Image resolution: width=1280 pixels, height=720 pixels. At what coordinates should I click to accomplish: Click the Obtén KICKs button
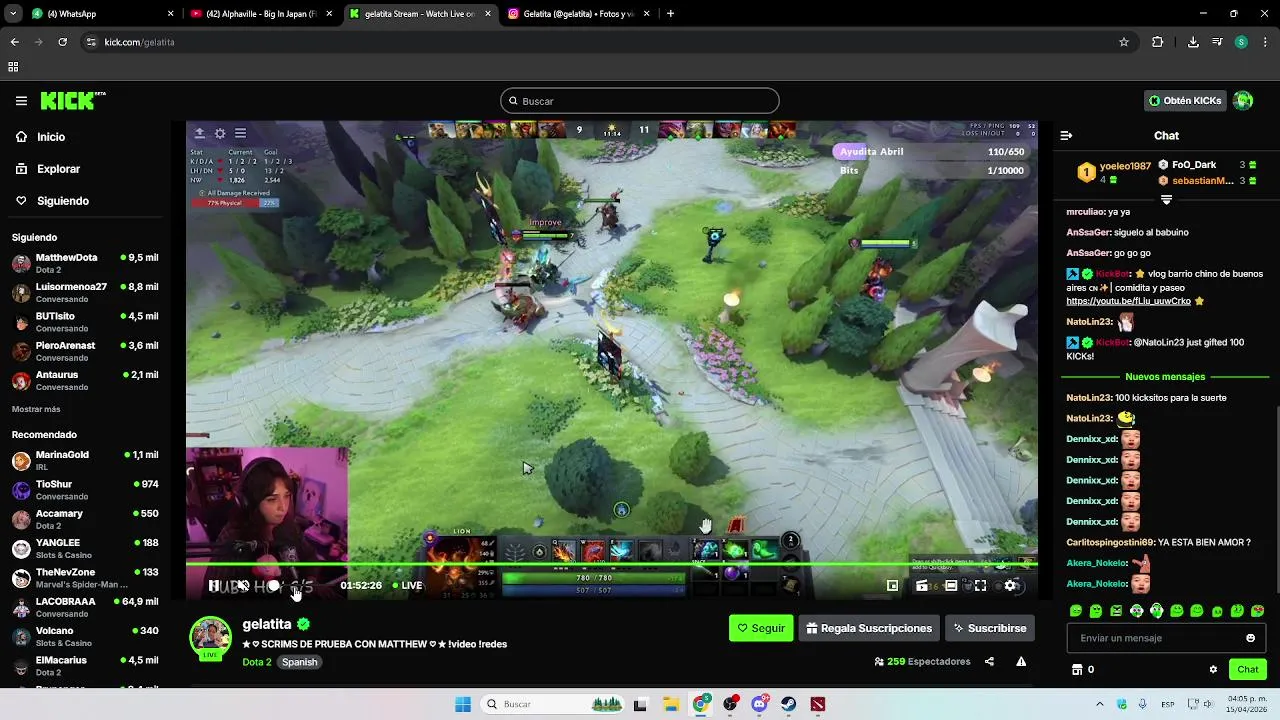[1185, 100]
